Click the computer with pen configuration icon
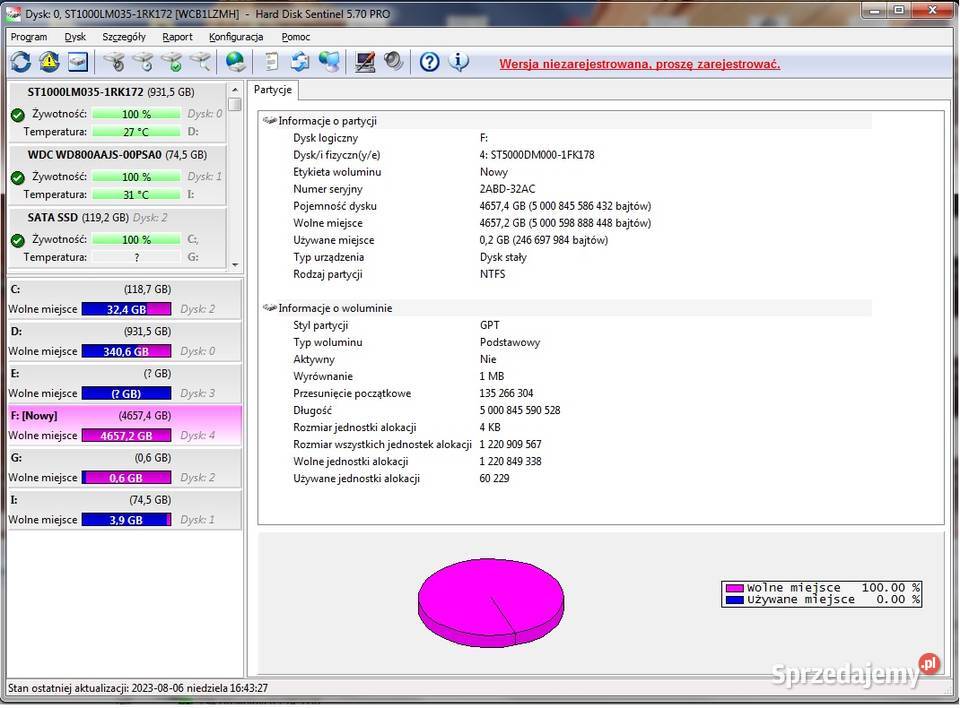This screenshot has height=708, width=960. coord(365,62)
